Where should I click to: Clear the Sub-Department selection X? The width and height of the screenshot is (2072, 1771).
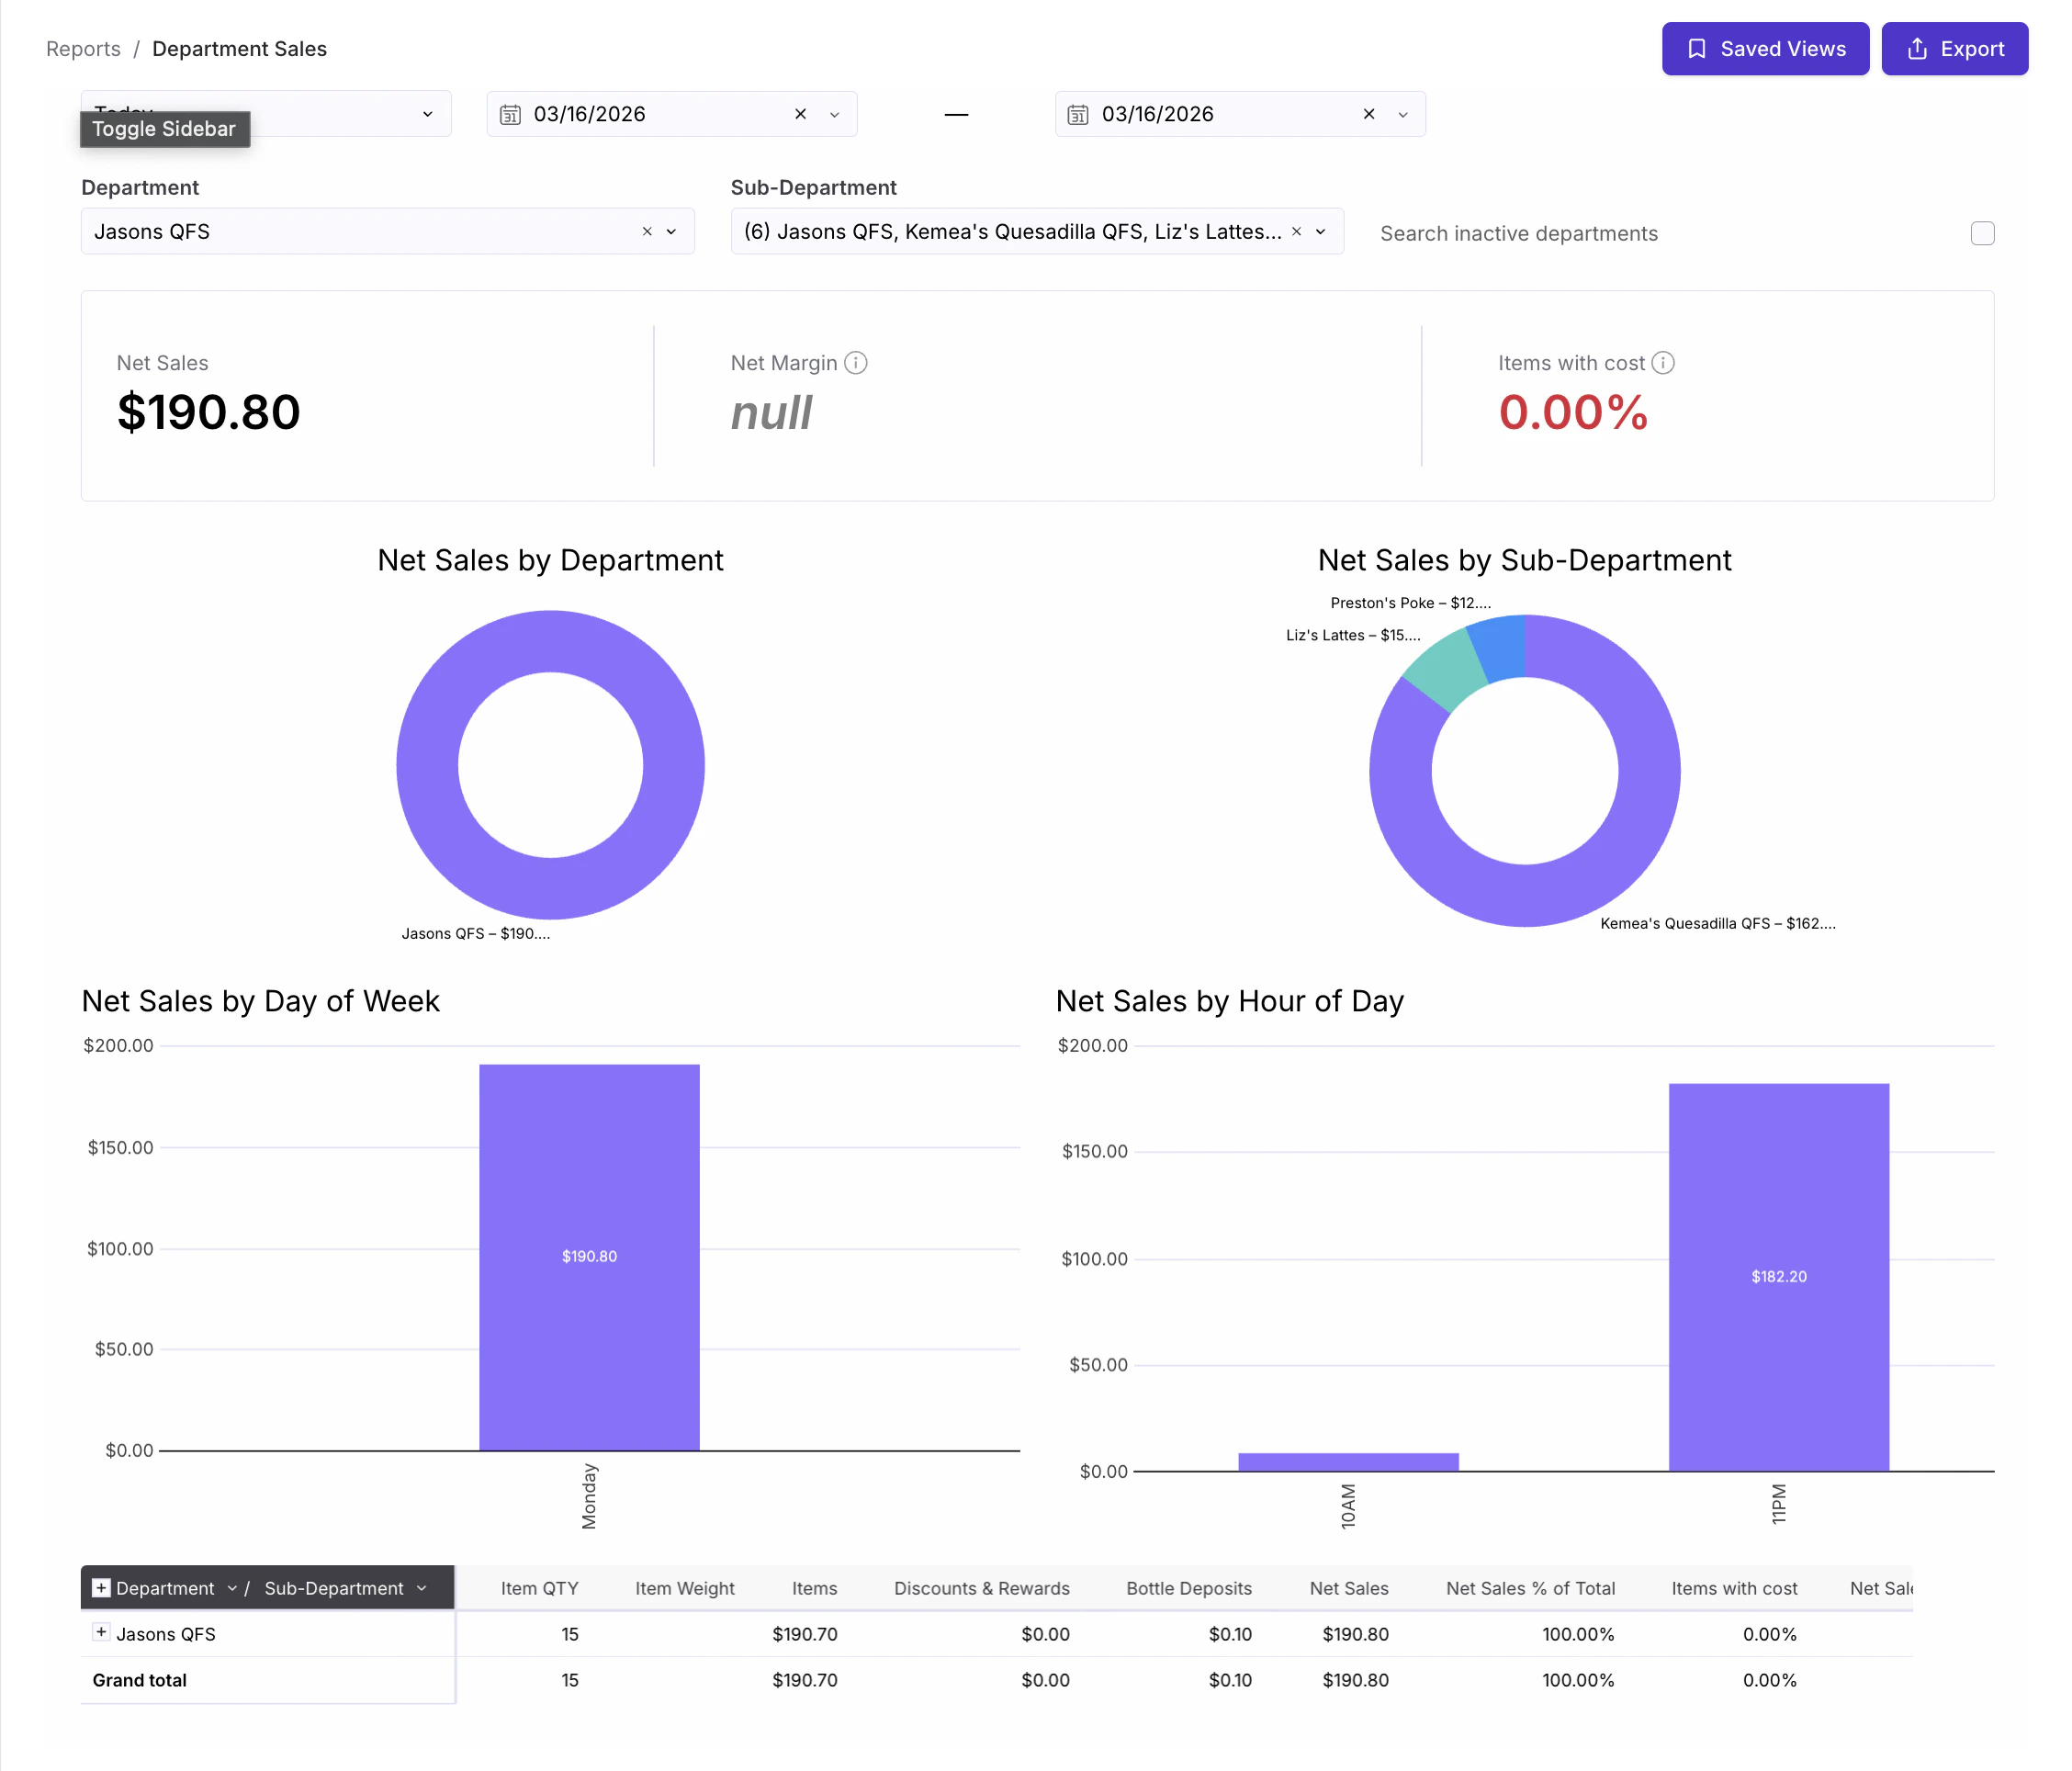coord(1296,231)
